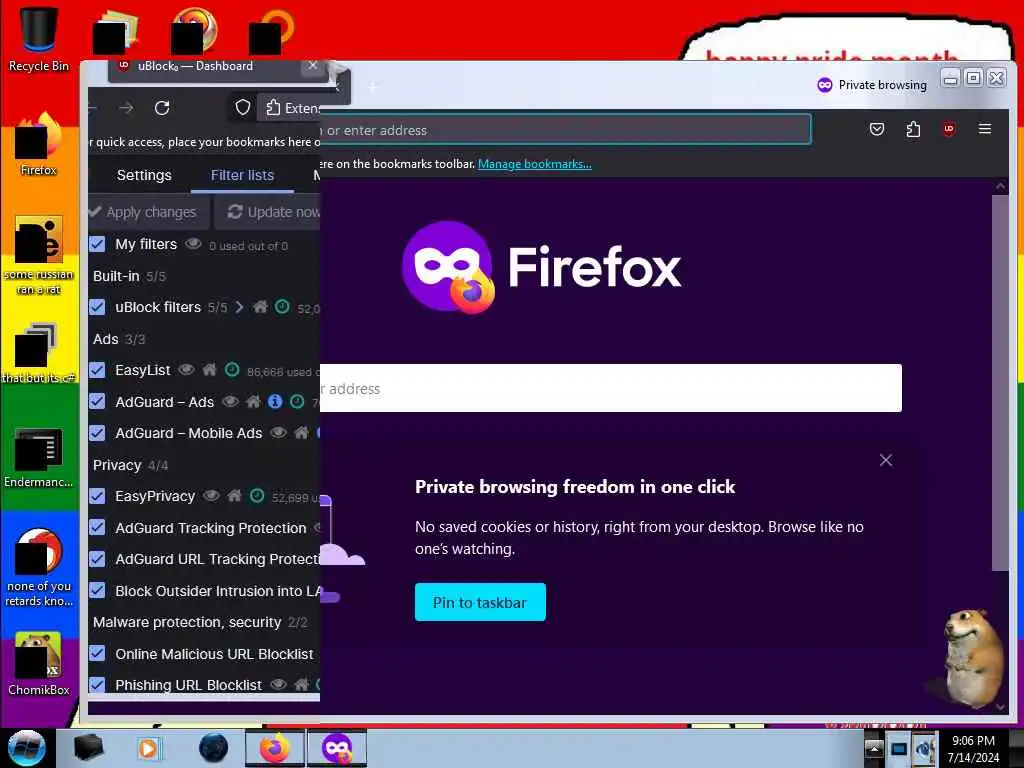This screenshot has width=1024, height=768.
Task: Collapse the Privacy filter group header
Action: coord(131,465)
